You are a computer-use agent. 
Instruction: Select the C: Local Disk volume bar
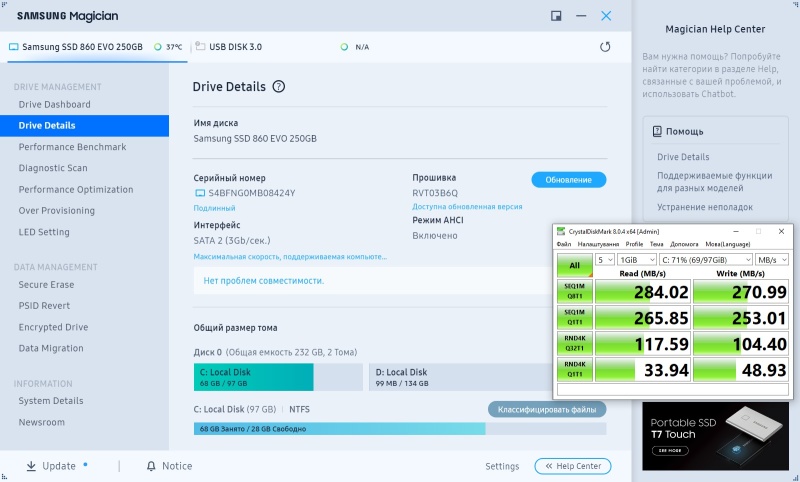(x=278, y=377)
